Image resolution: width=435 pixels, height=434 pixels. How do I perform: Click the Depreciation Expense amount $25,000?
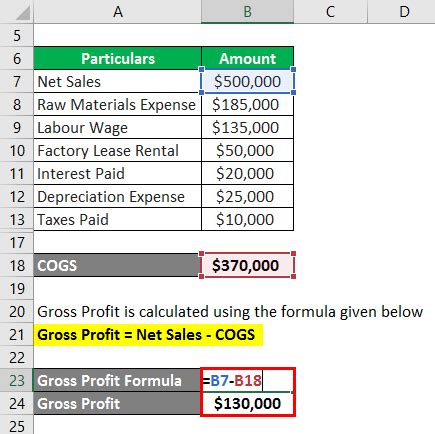[247, 197]
